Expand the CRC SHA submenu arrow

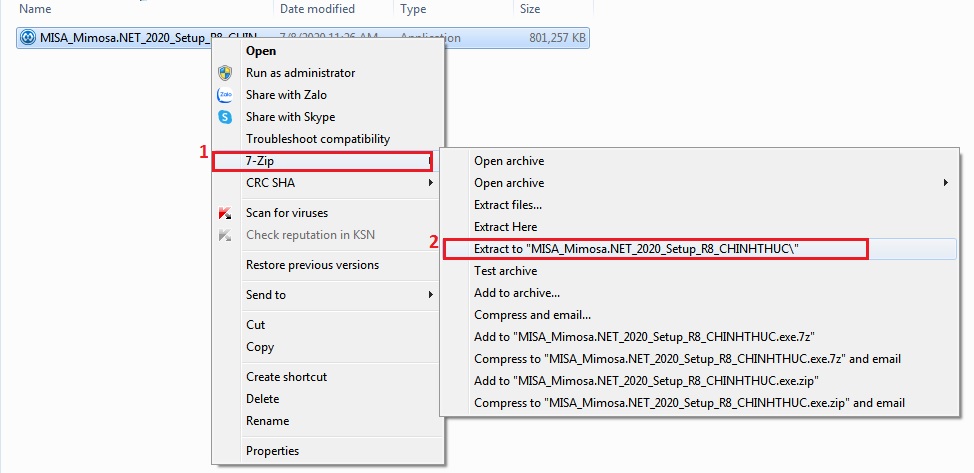coord(430,183)
